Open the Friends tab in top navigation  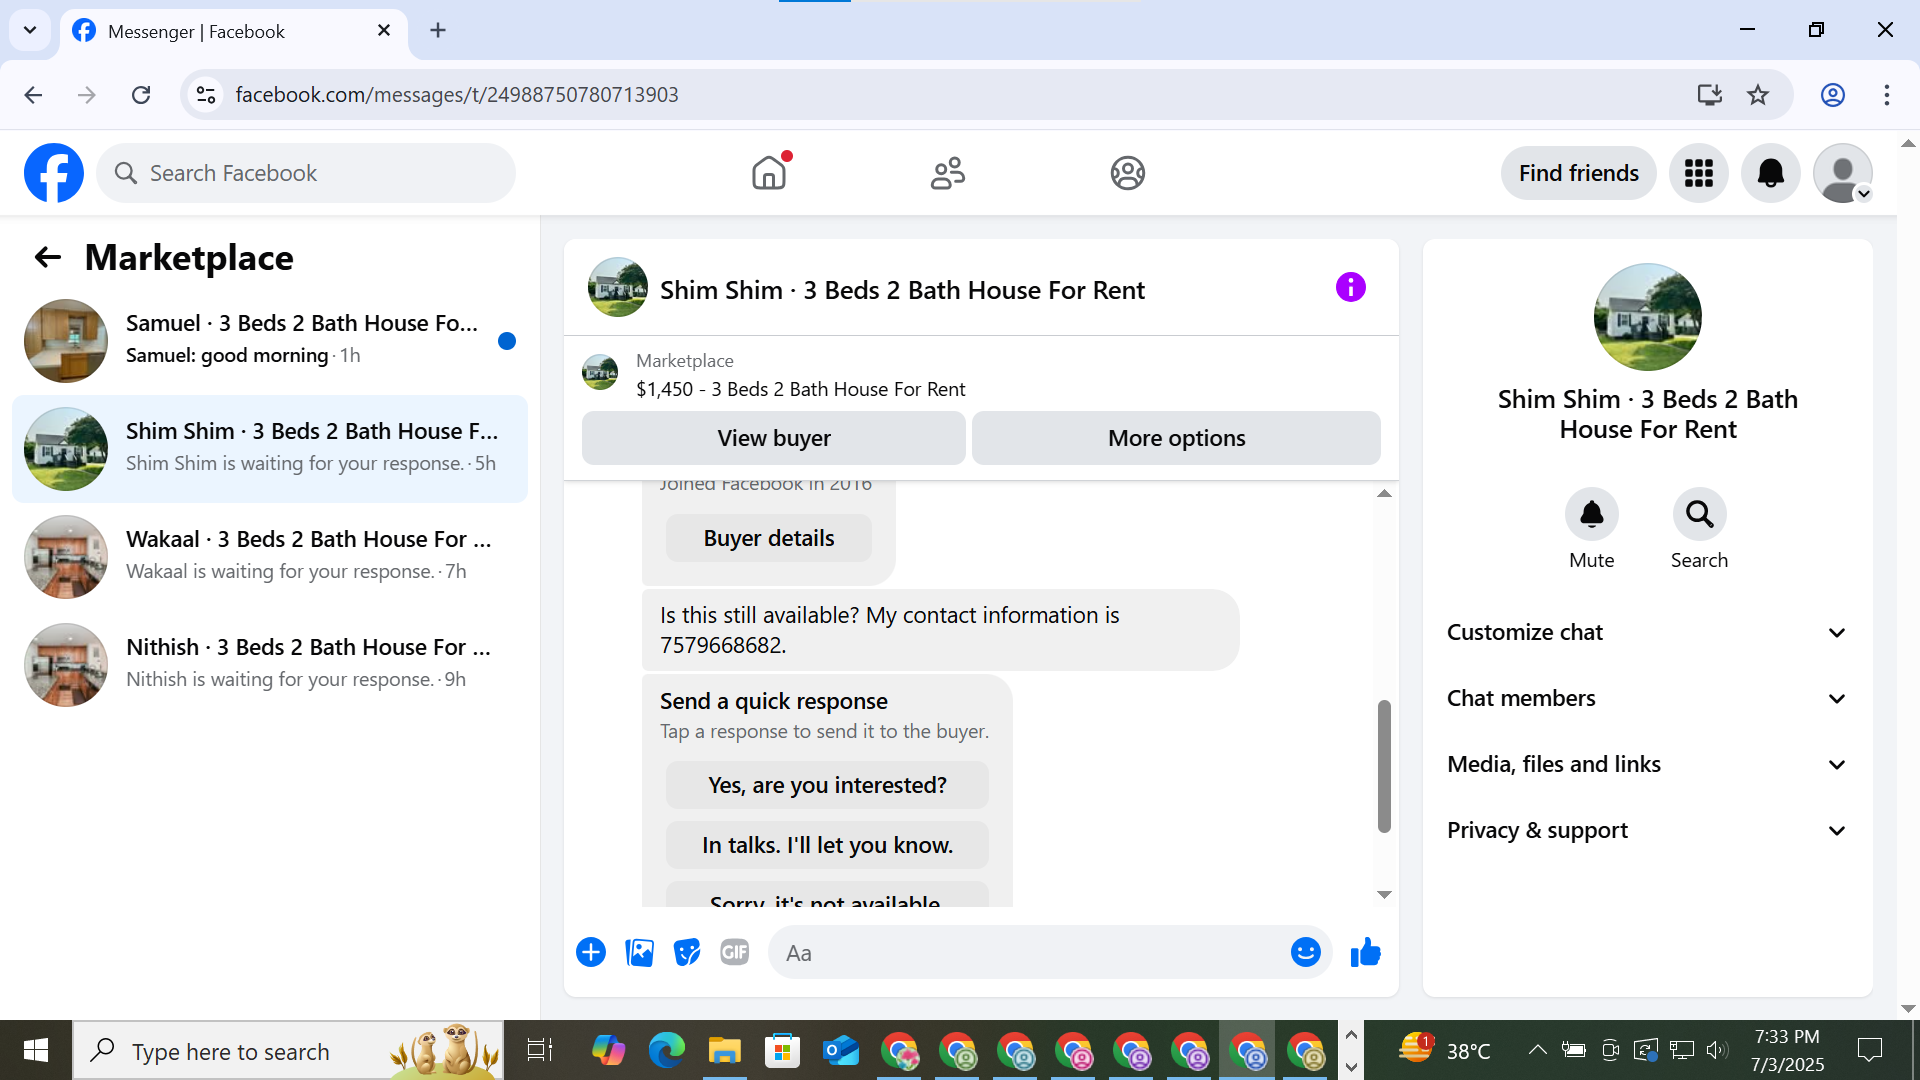[x=947, y=173]
